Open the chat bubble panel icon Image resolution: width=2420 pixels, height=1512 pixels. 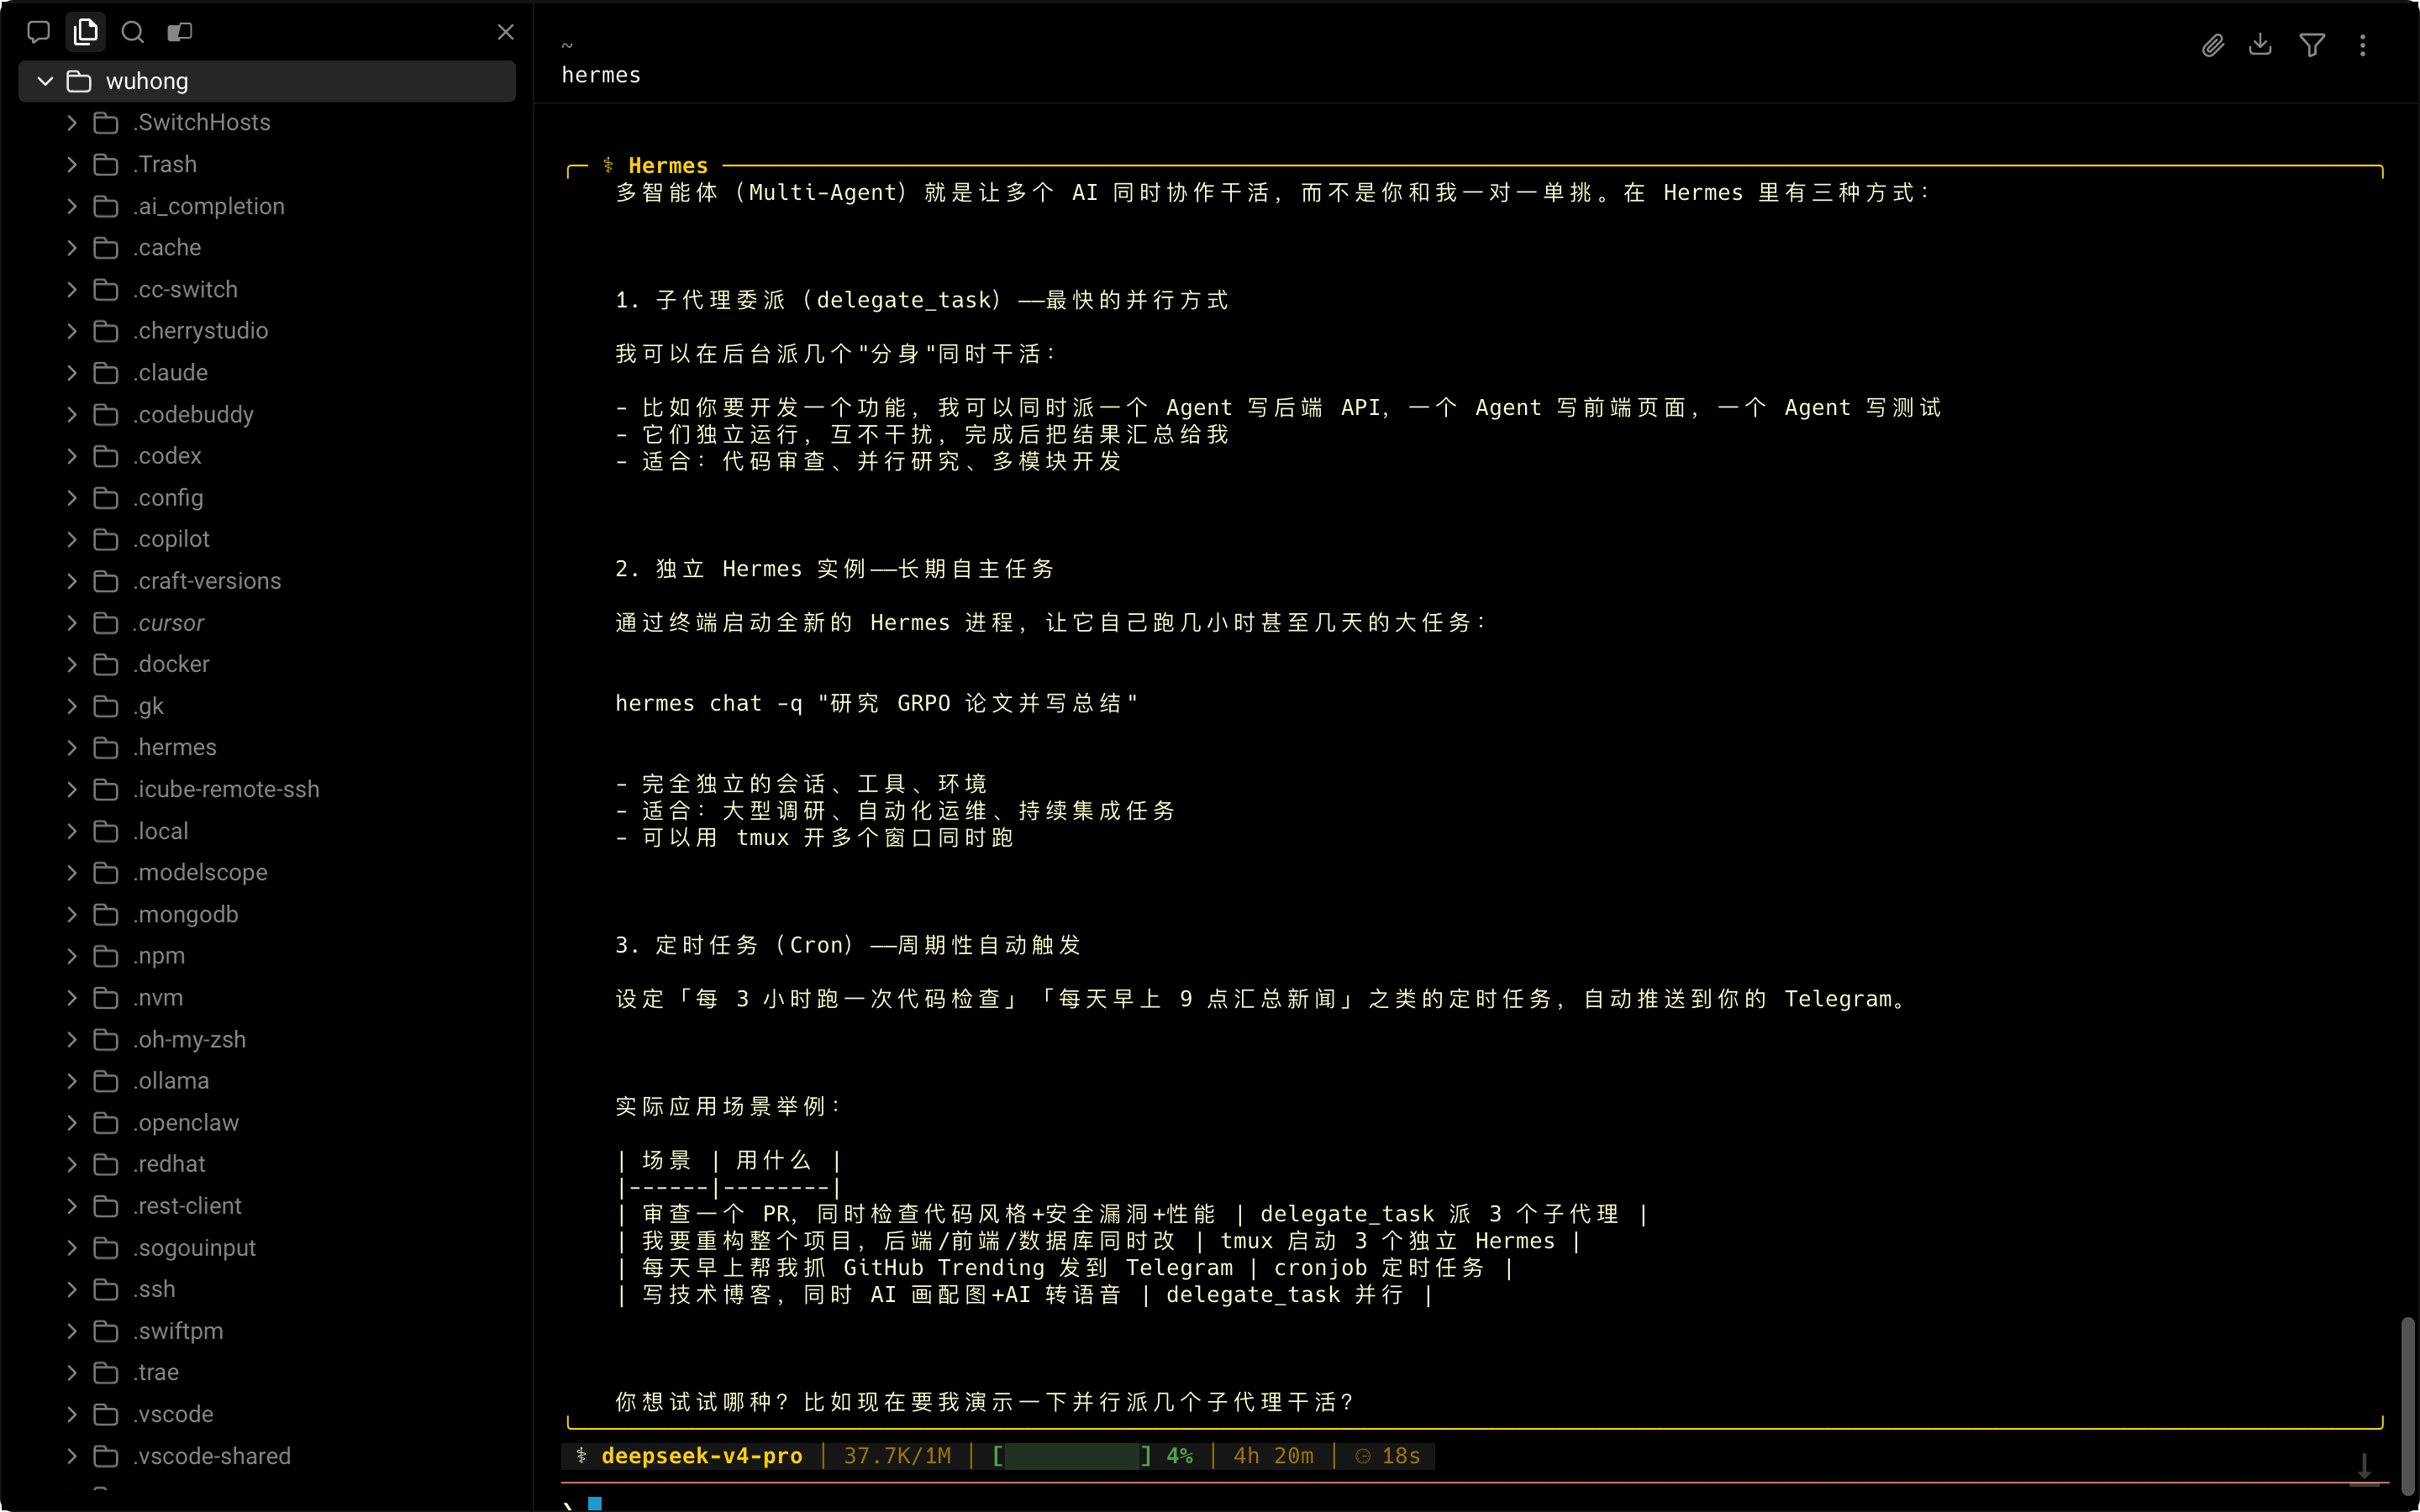coord(39,32)
